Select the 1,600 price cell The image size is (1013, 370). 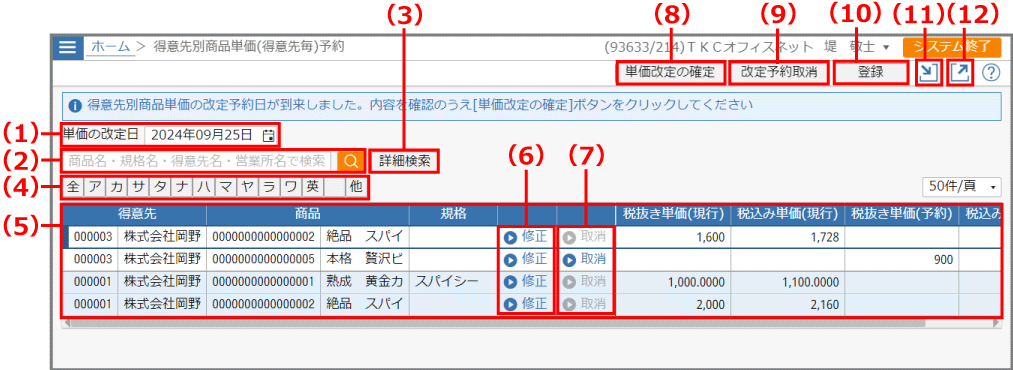(673, 237)
